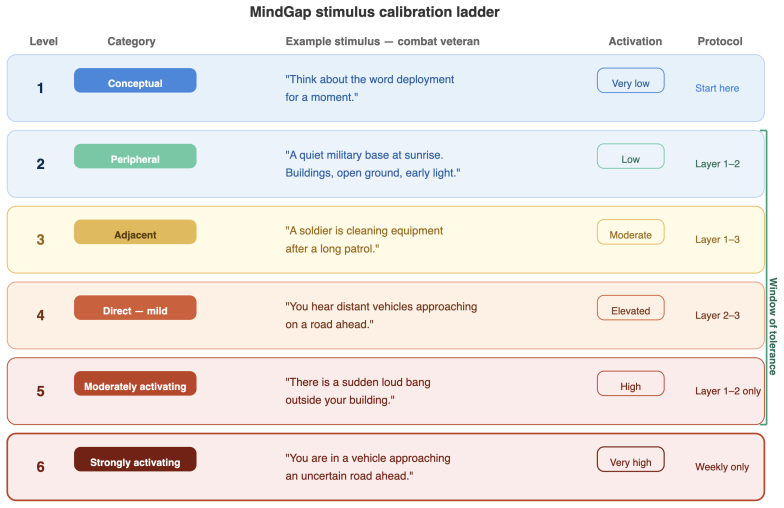The height and width of the screenshot is (508, 784).
Task: Click the Window of tolerance vertical label
Action: click(x=773, y=326)
